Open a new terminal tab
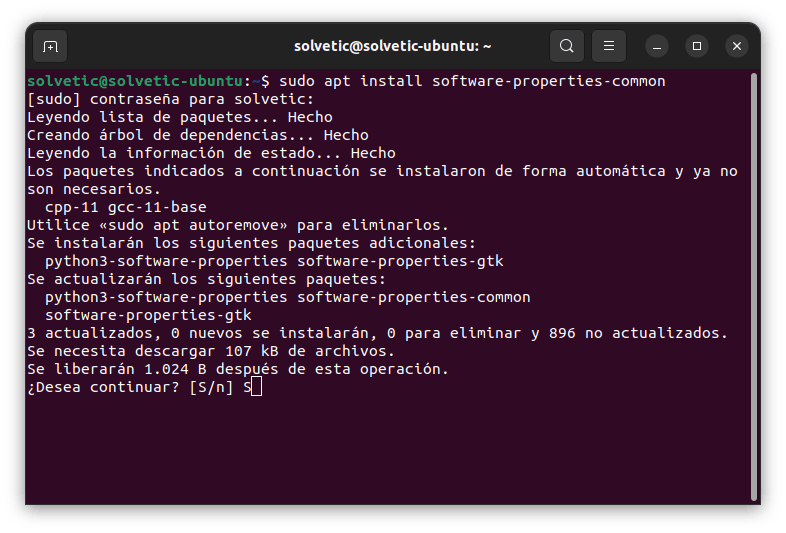This screenshot has width=786, height=533. 50,46
